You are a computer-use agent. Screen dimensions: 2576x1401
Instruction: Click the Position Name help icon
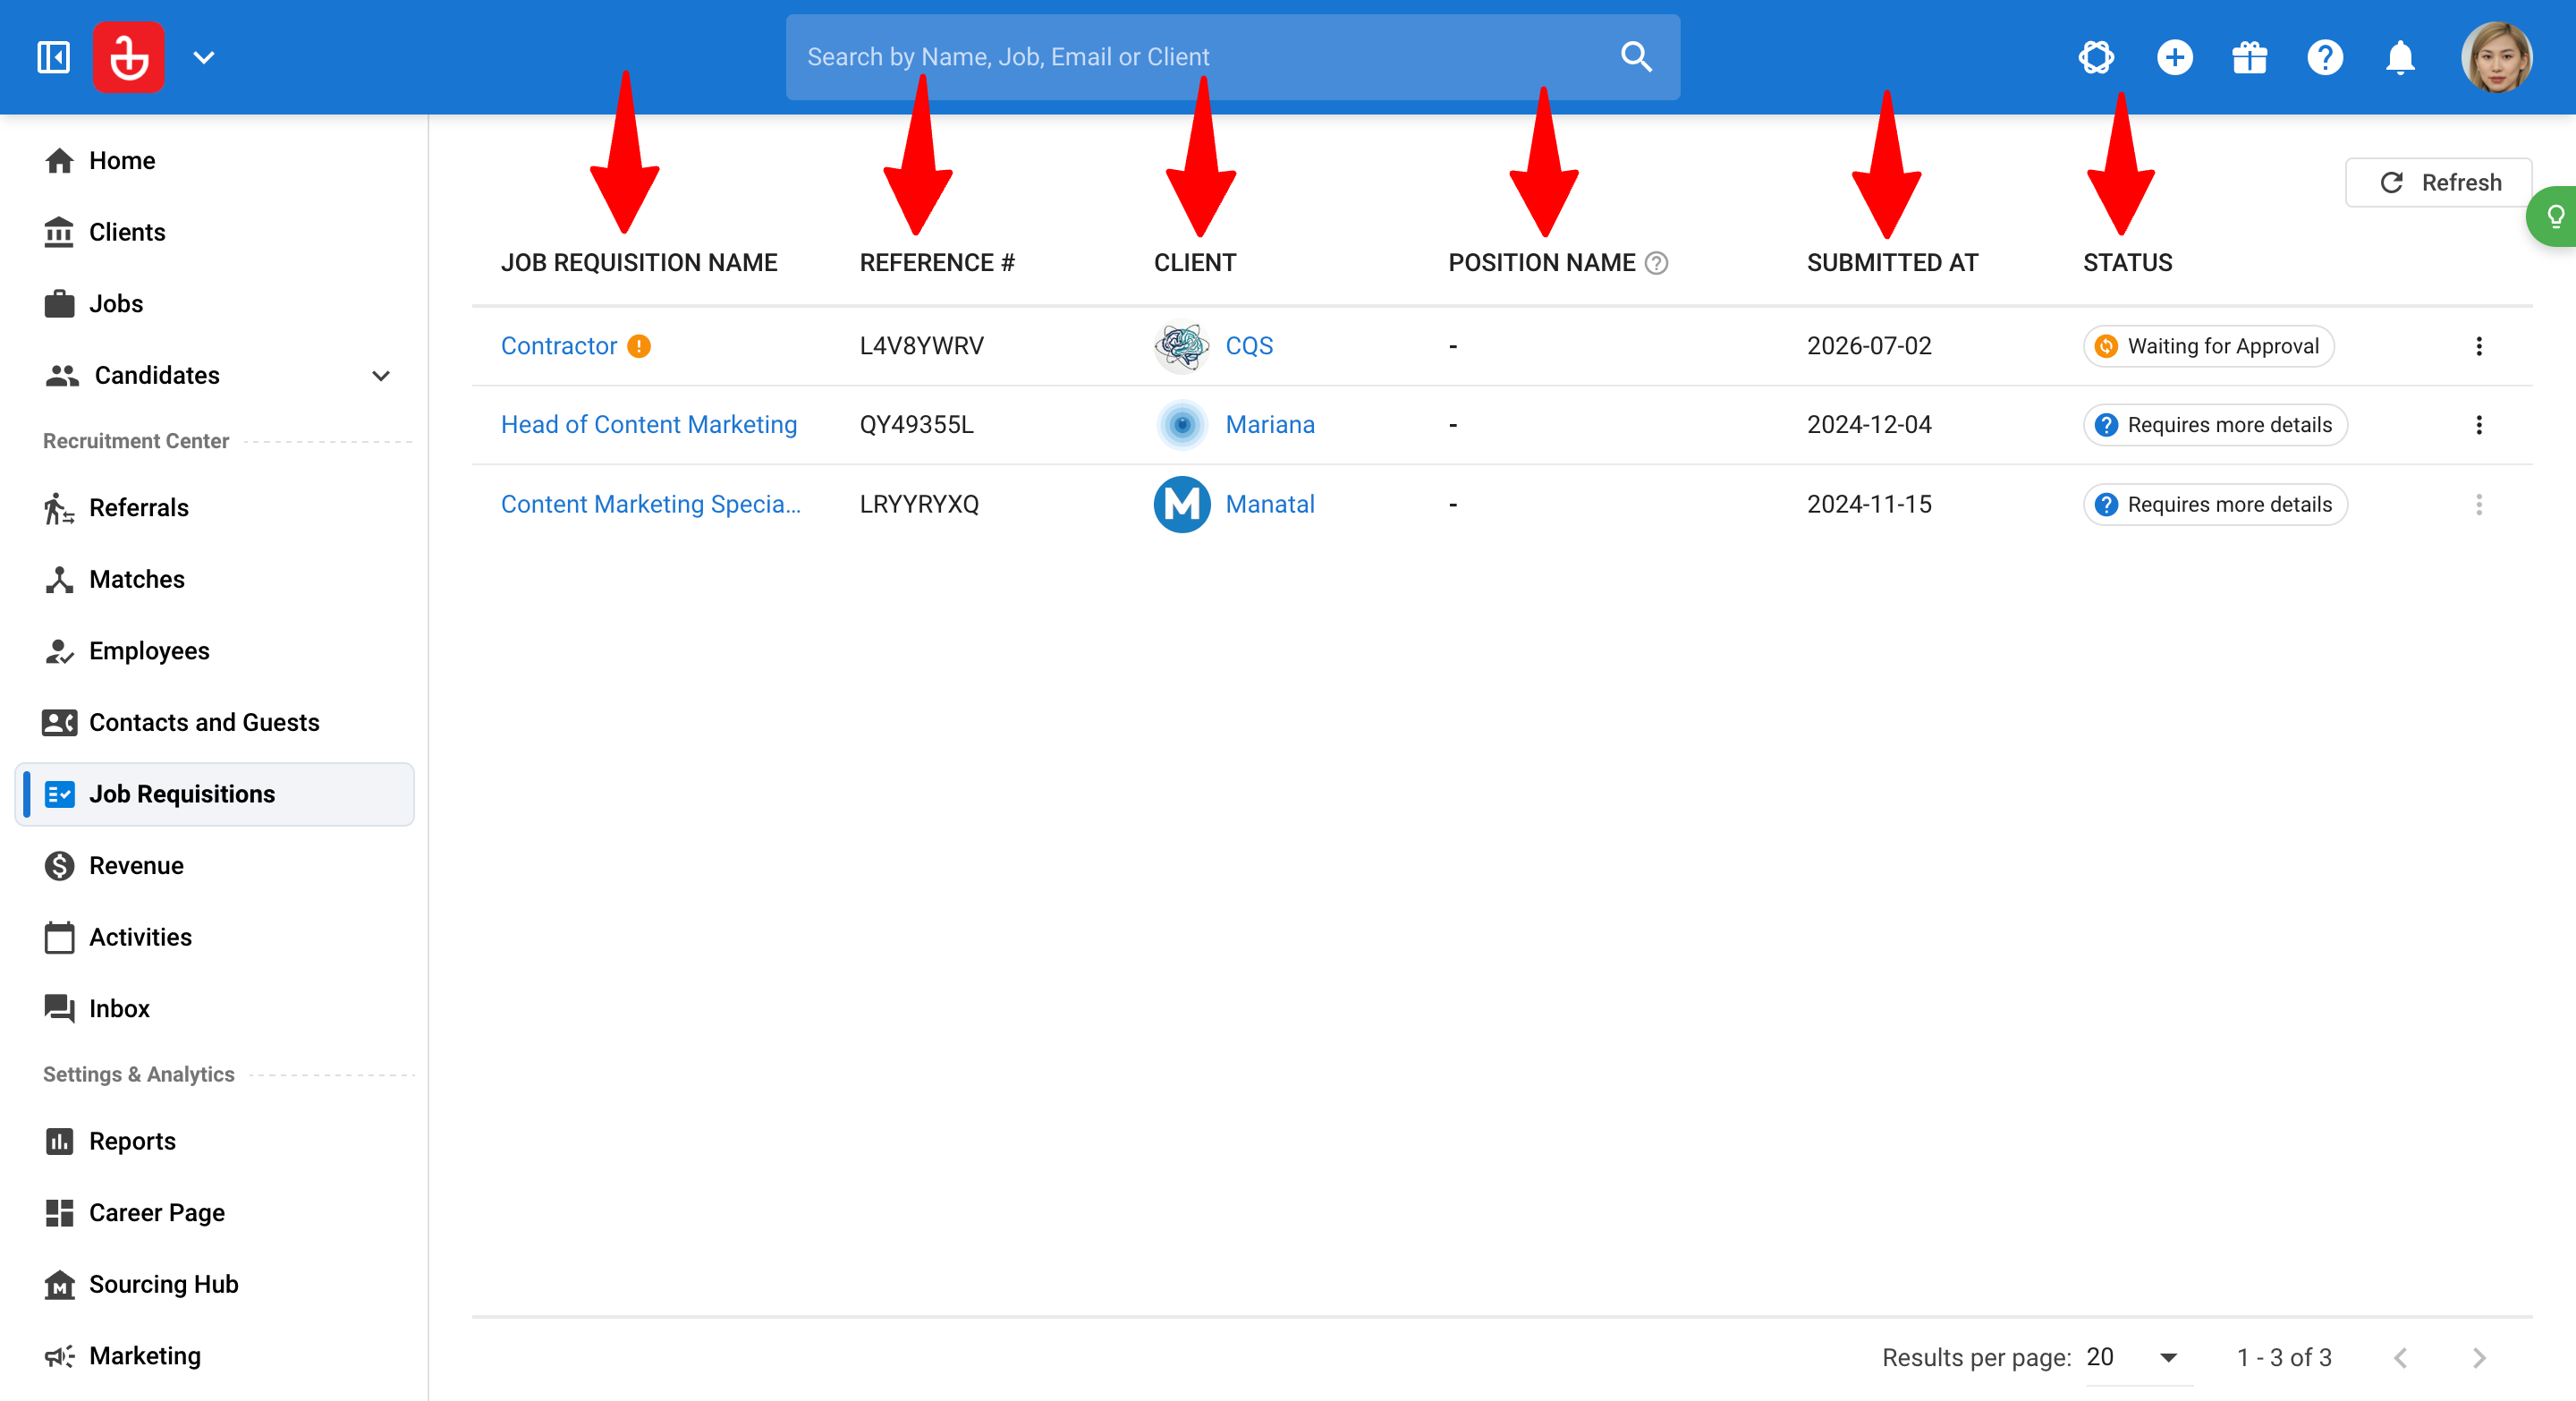(1657, 263)
